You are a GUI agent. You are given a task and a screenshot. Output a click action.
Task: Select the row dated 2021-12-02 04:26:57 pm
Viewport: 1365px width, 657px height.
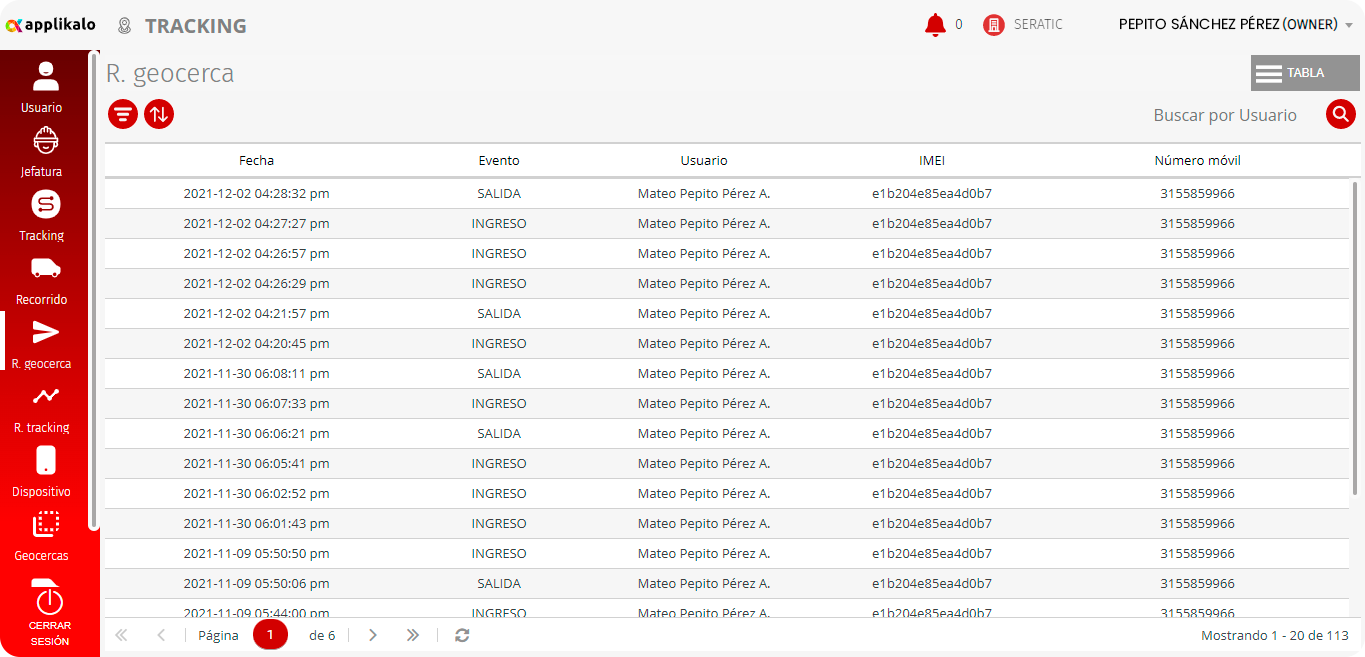tap(727, 254)
